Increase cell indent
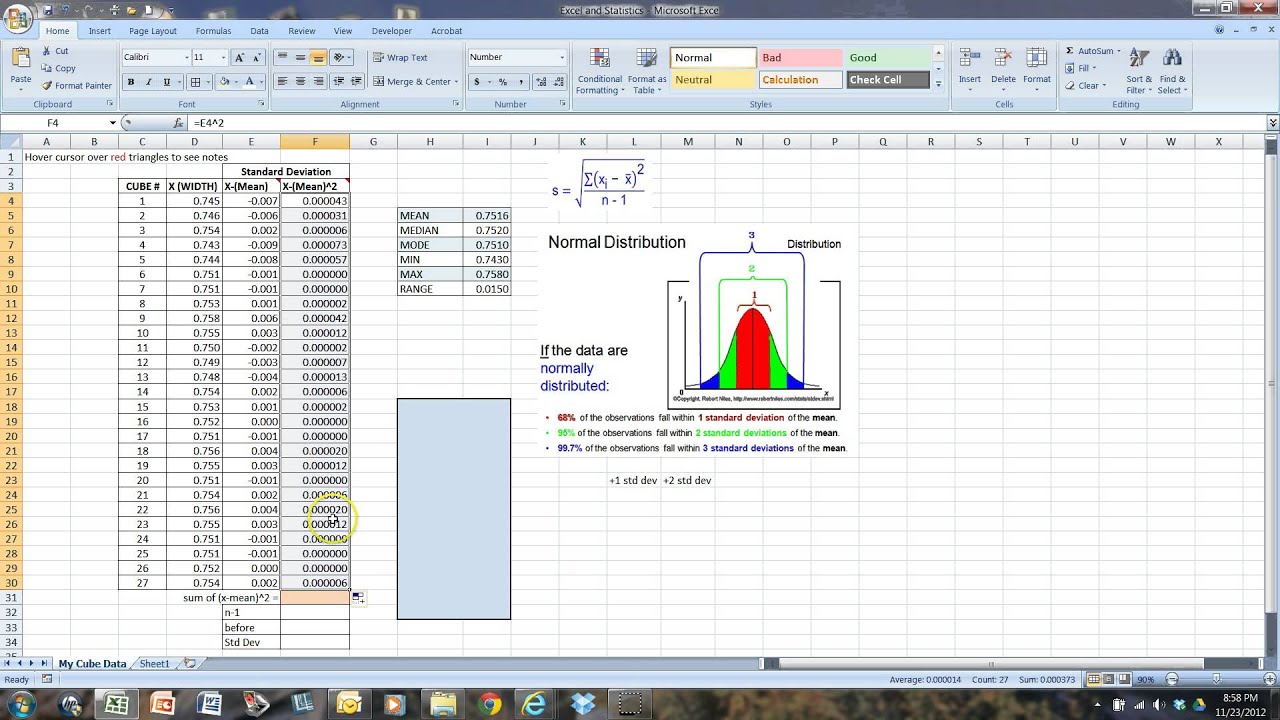The width and height of the screenshot is (1280, 720). coord(355,82)
